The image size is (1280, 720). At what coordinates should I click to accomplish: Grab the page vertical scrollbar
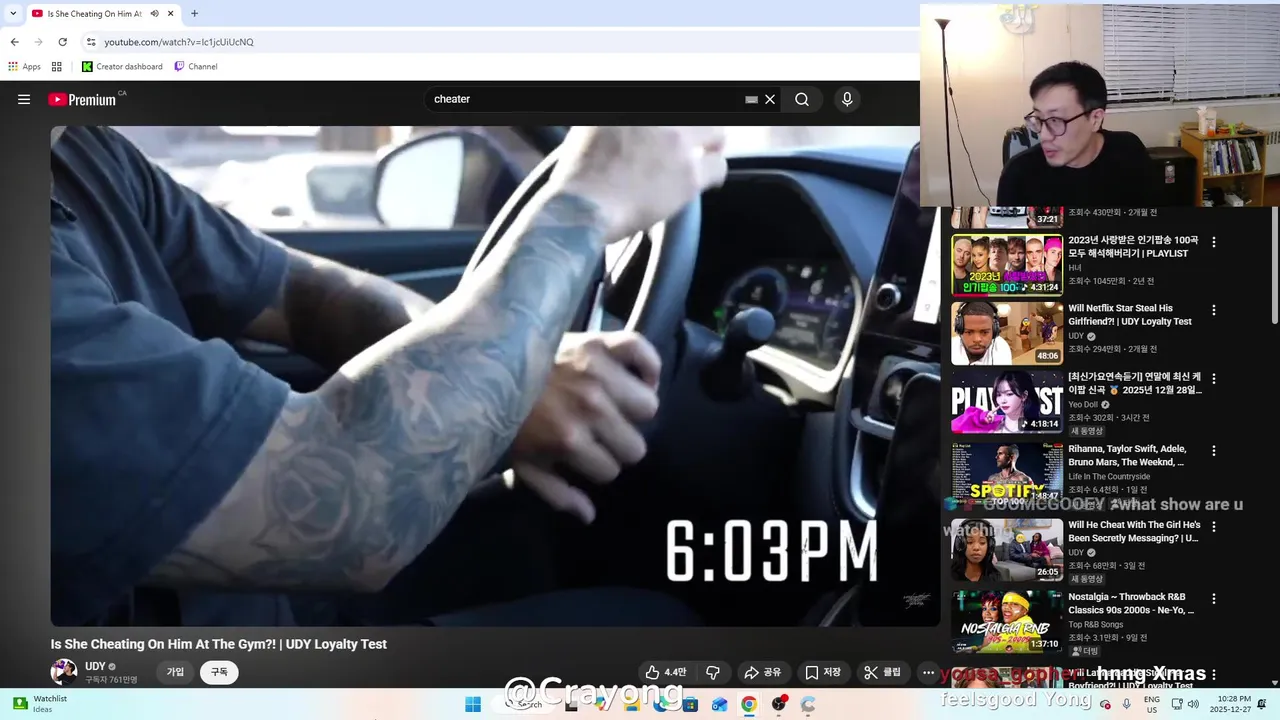1274,265
